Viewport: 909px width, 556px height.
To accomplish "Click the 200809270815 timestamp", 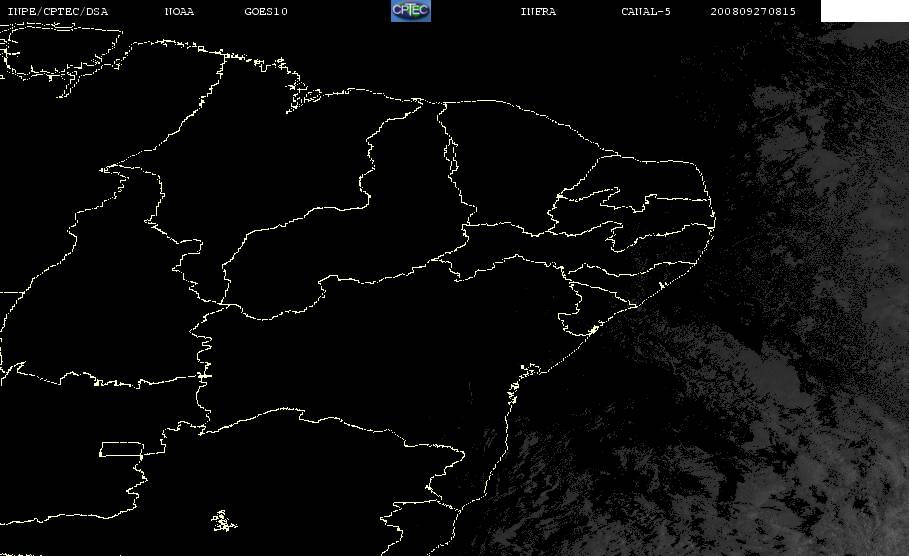I will point(753,11).
